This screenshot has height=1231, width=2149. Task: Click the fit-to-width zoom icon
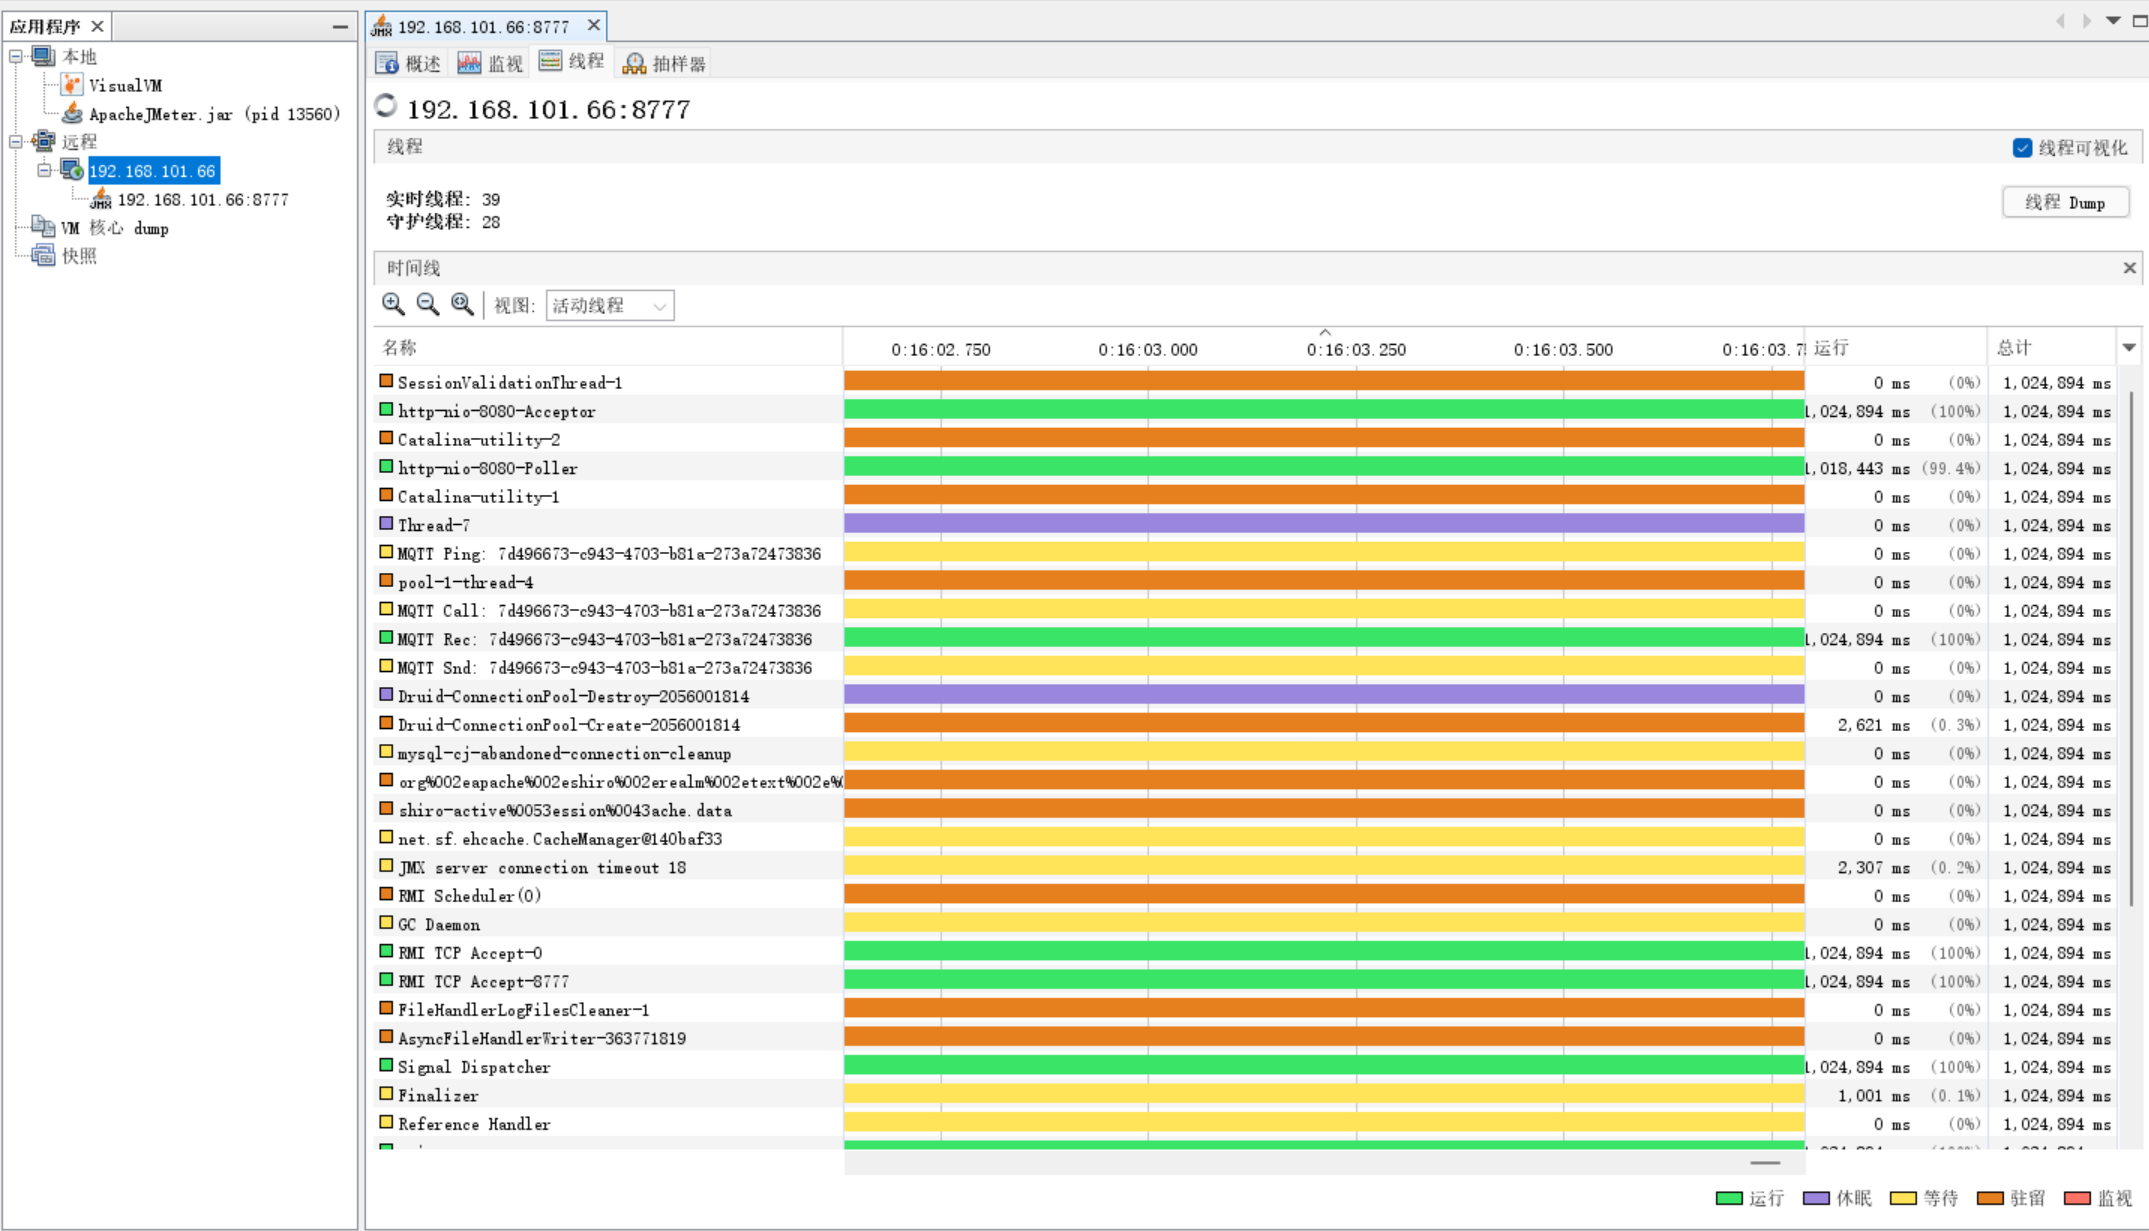[462, 304]
